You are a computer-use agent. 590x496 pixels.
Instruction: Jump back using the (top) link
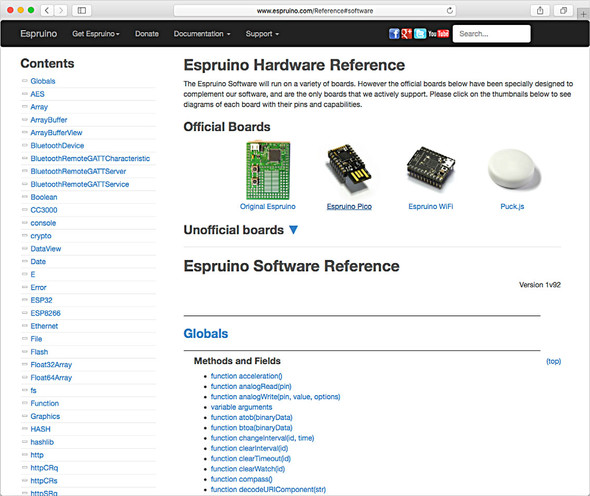tap(554, 361)
